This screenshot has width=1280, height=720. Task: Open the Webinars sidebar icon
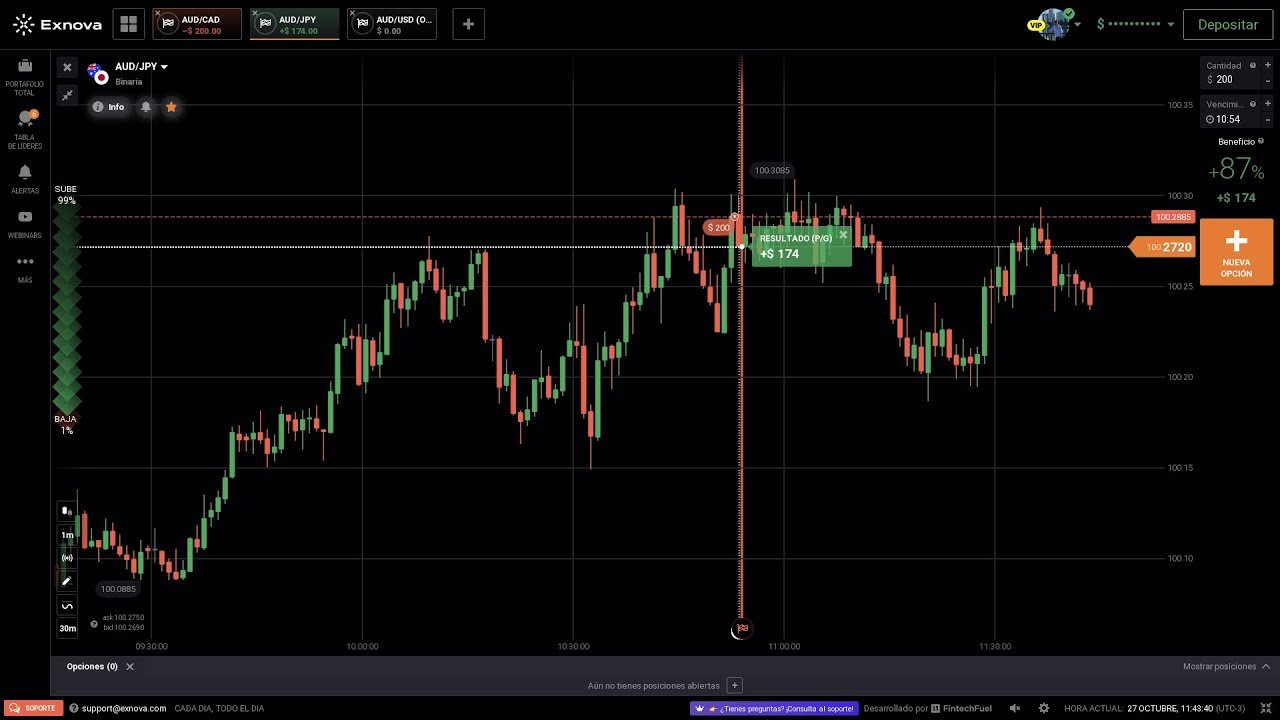coord(25,222)
